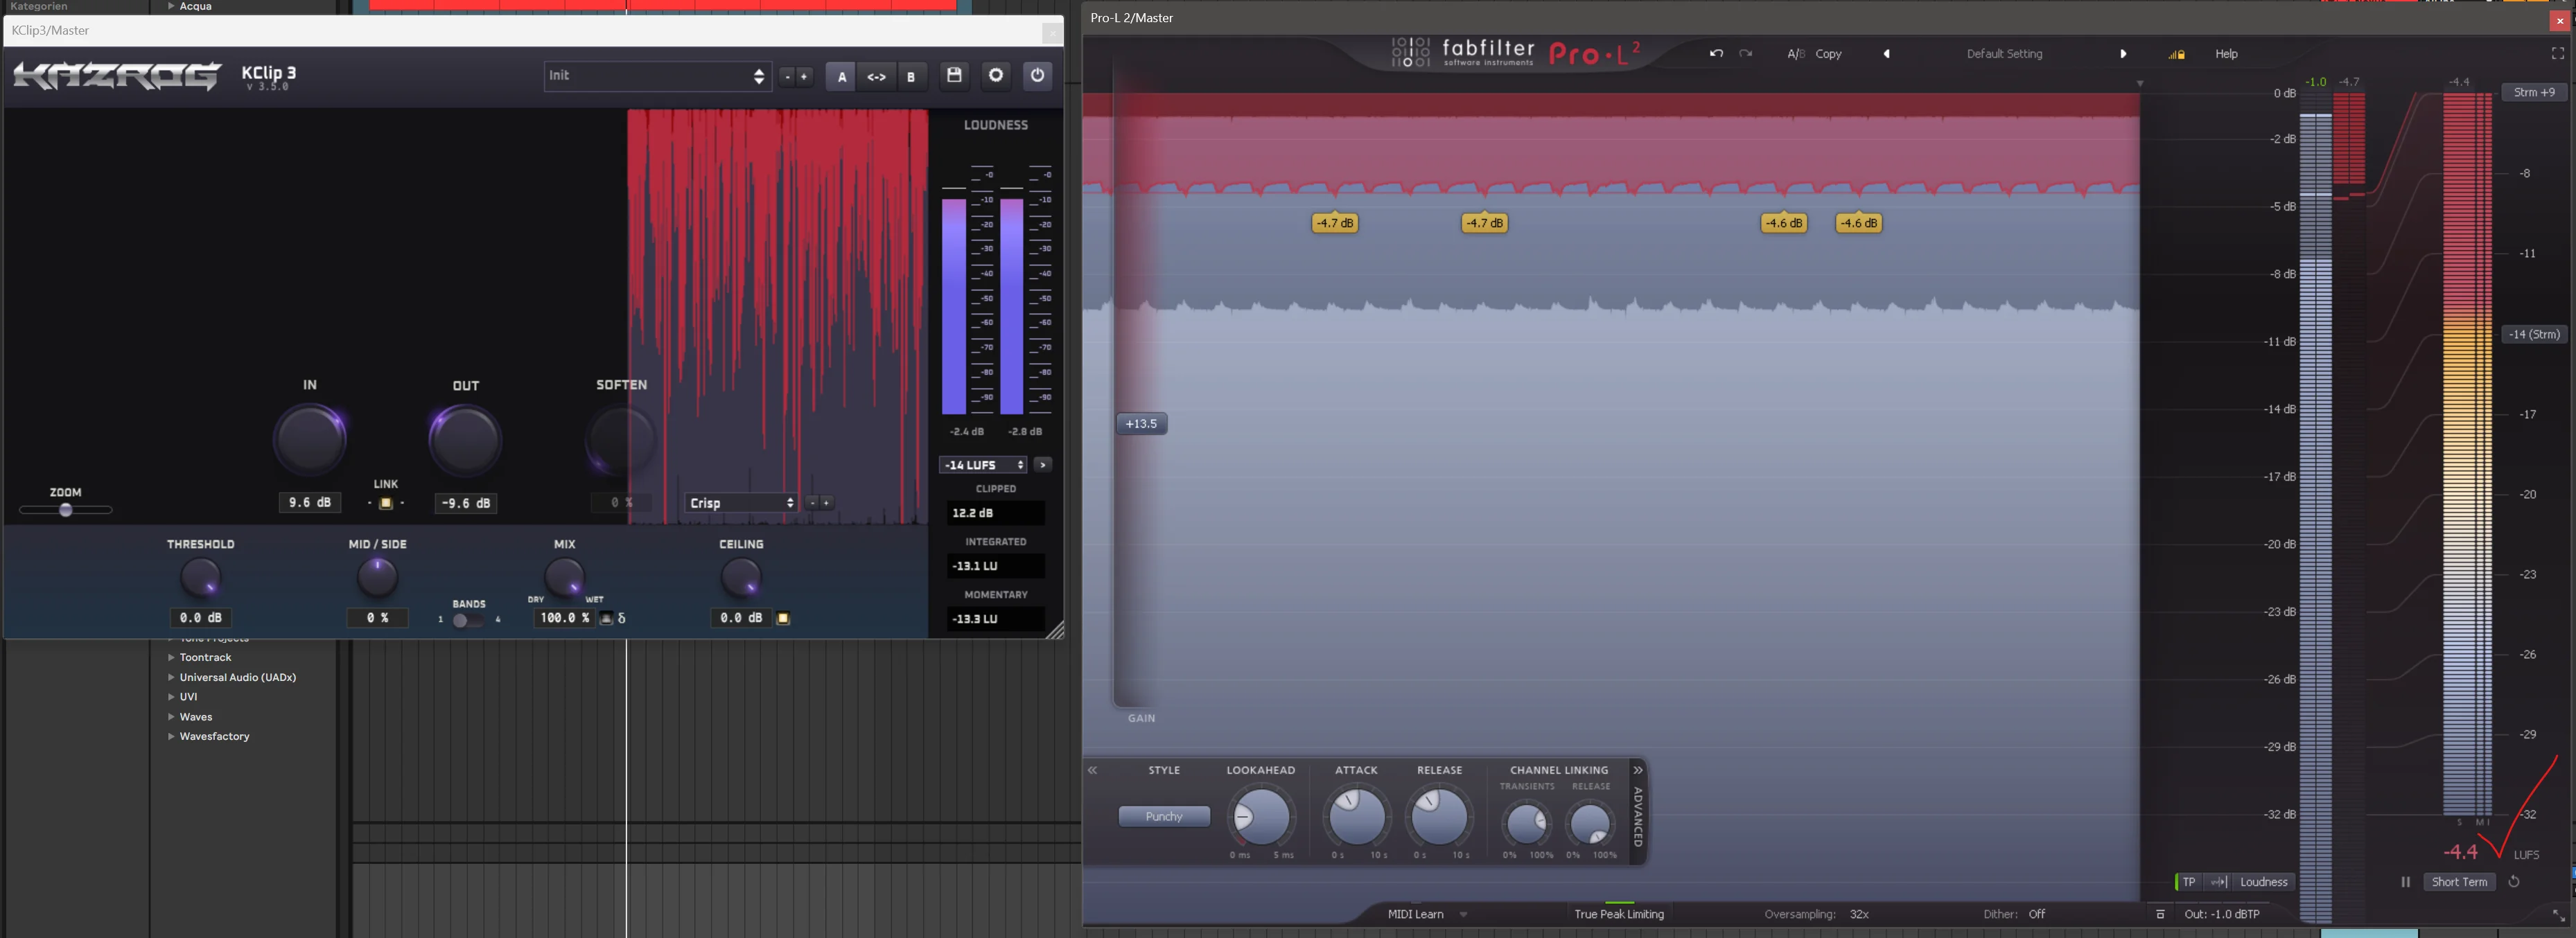Click the arrow button beside -14 LUFS
2576x938 pixels.
click(1042, 465)
